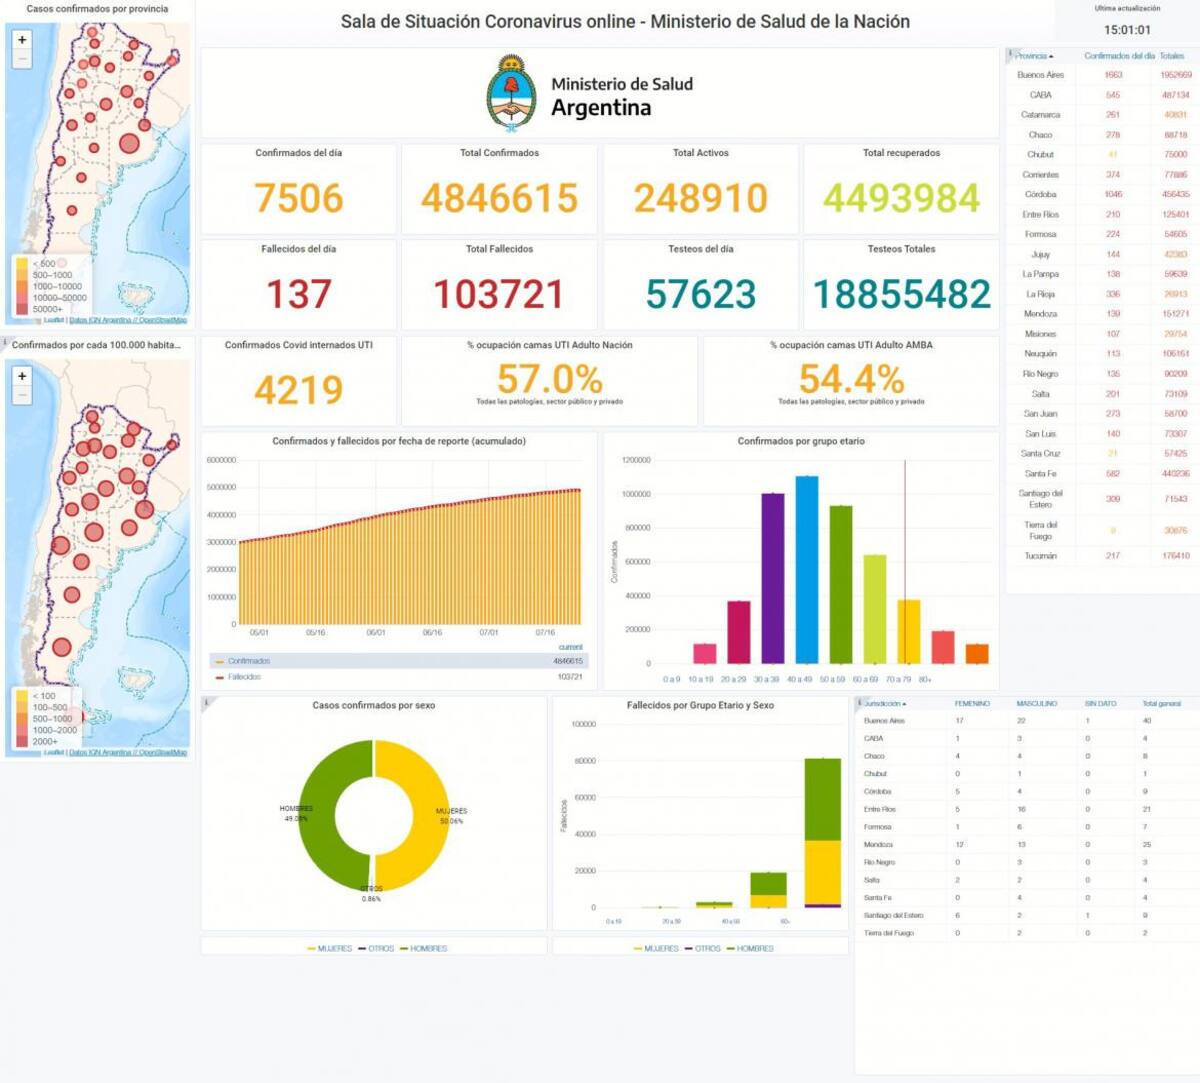Click the 50000+ legend color swatch

point(22,309)
